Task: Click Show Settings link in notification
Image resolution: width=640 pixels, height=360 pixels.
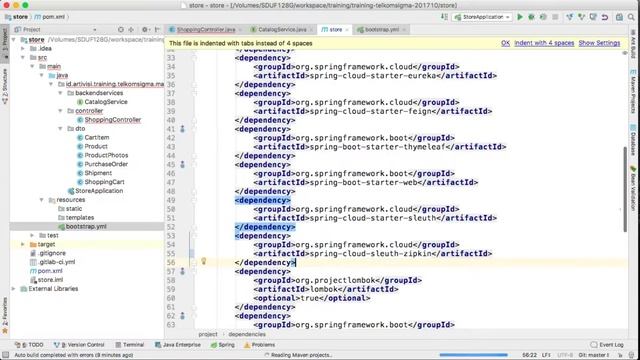Action: click(599, 43)
